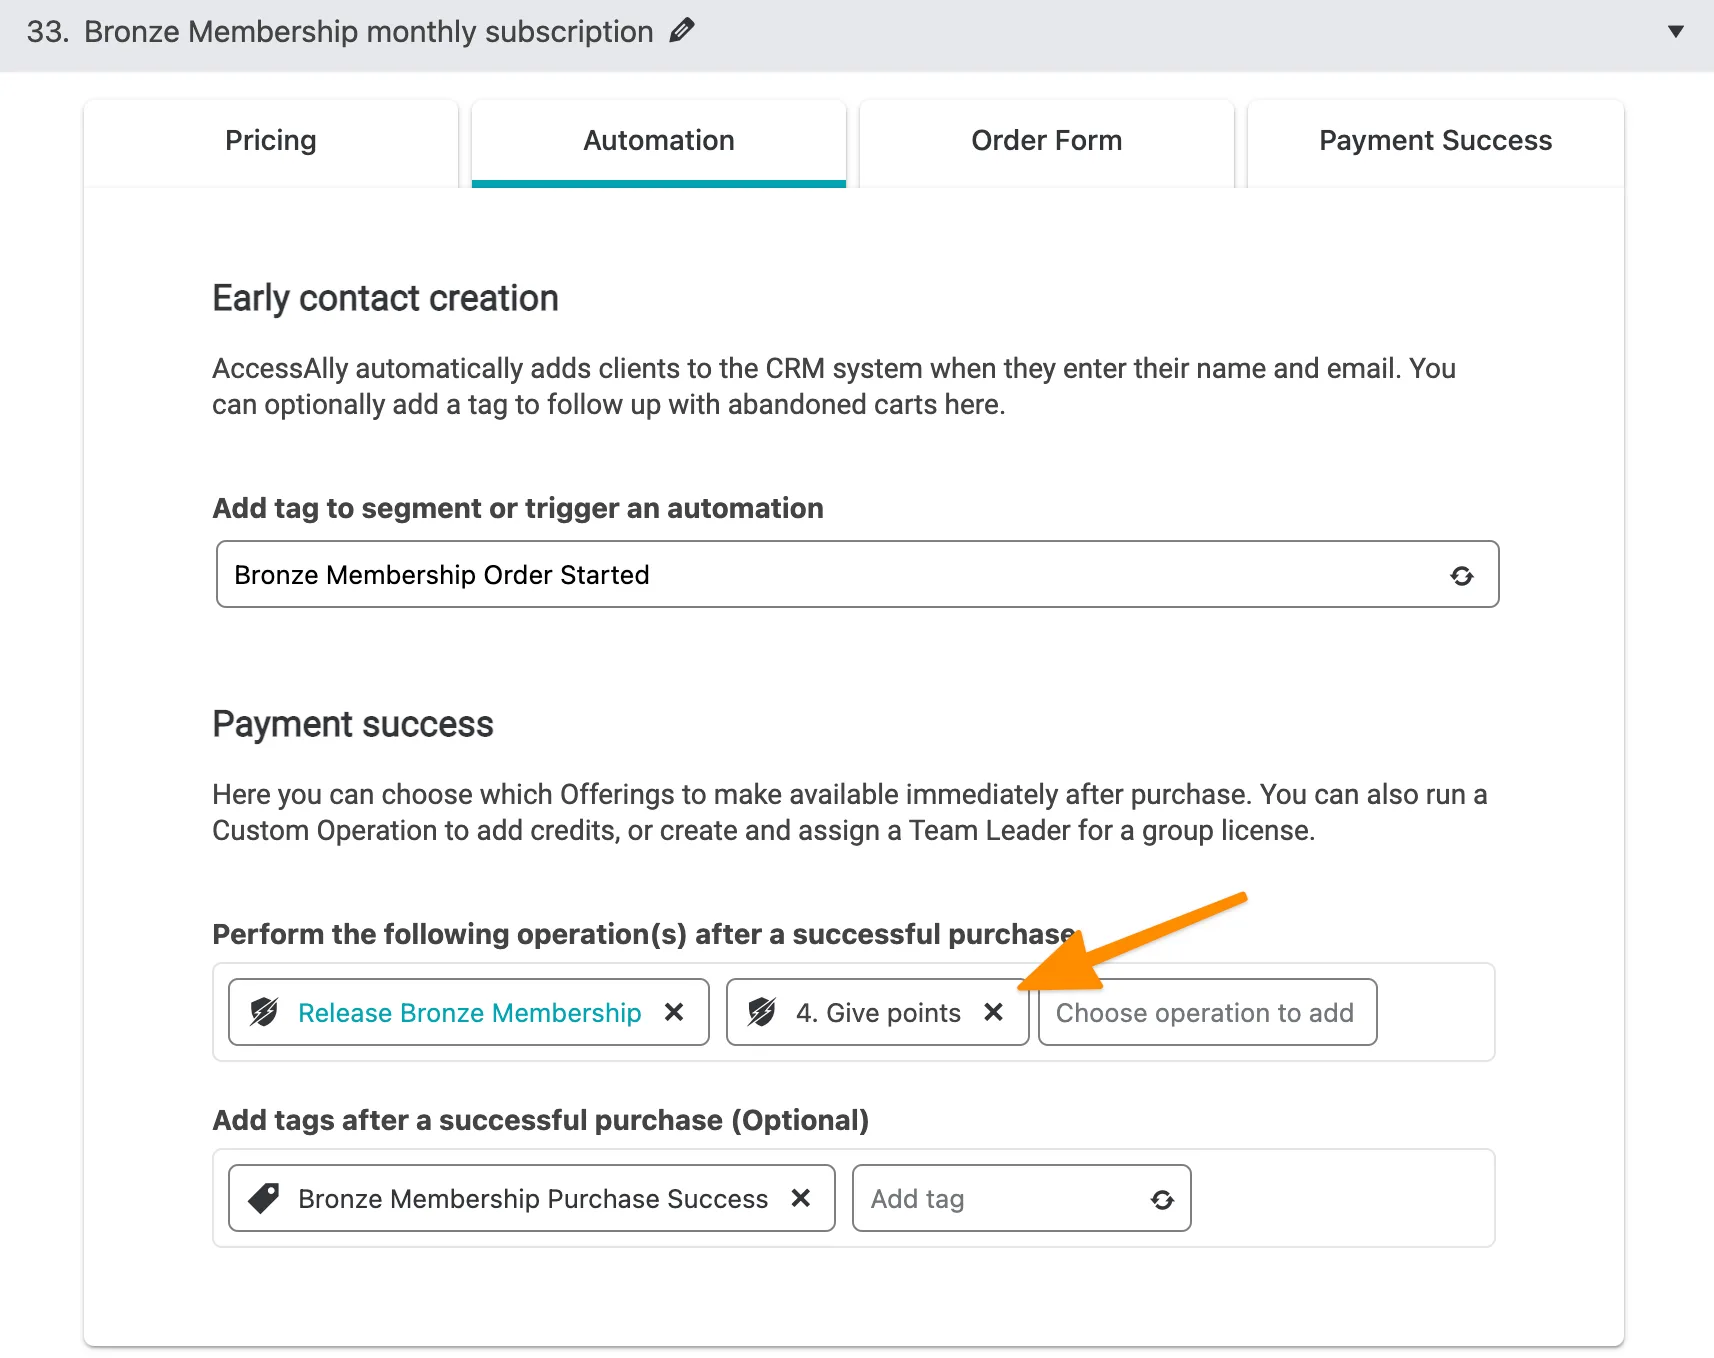Switch to the Order Form tab
Image resolution: width=1714 pixels, height=1358 pixels.
click(1045, 141)
